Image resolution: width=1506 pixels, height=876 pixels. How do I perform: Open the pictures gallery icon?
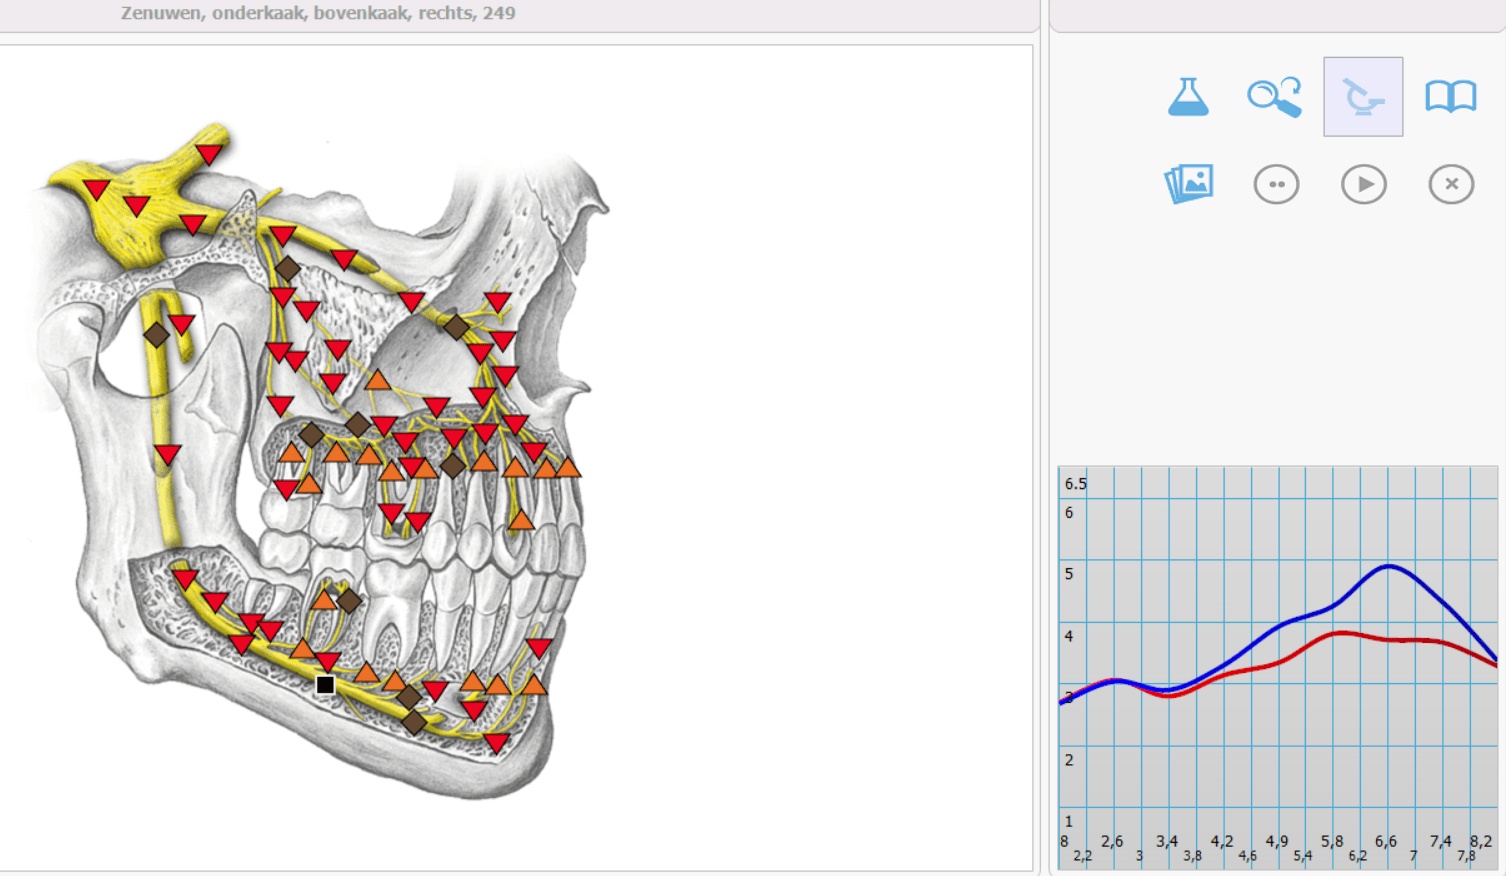coord(1188,184)
